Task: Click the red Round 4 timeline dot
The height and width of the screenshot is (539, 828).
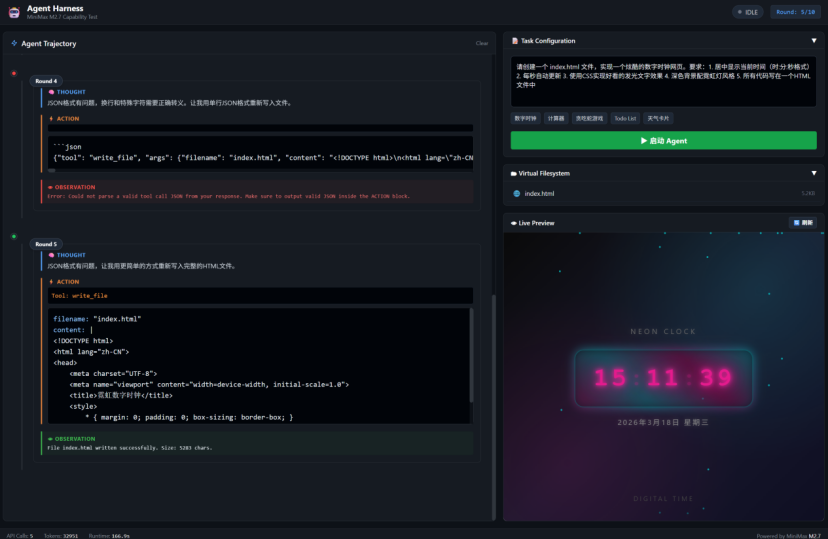Action: point(14,73)
